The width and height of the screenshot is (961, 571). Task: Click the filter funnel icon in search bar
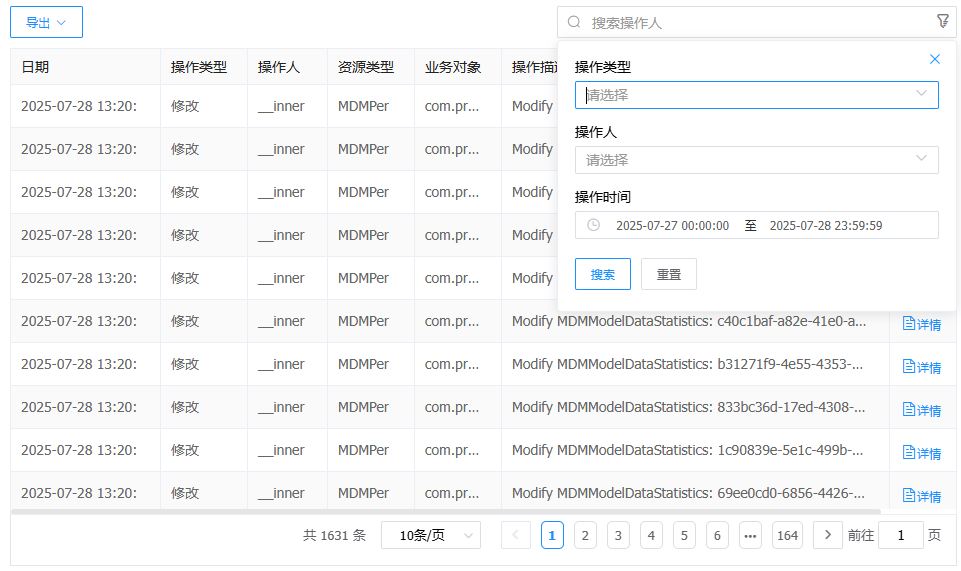point(942,21)
